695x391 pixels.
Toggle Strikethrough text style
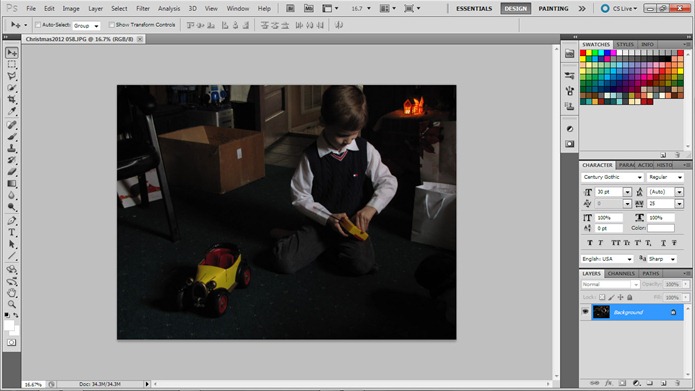click(674, 243)
